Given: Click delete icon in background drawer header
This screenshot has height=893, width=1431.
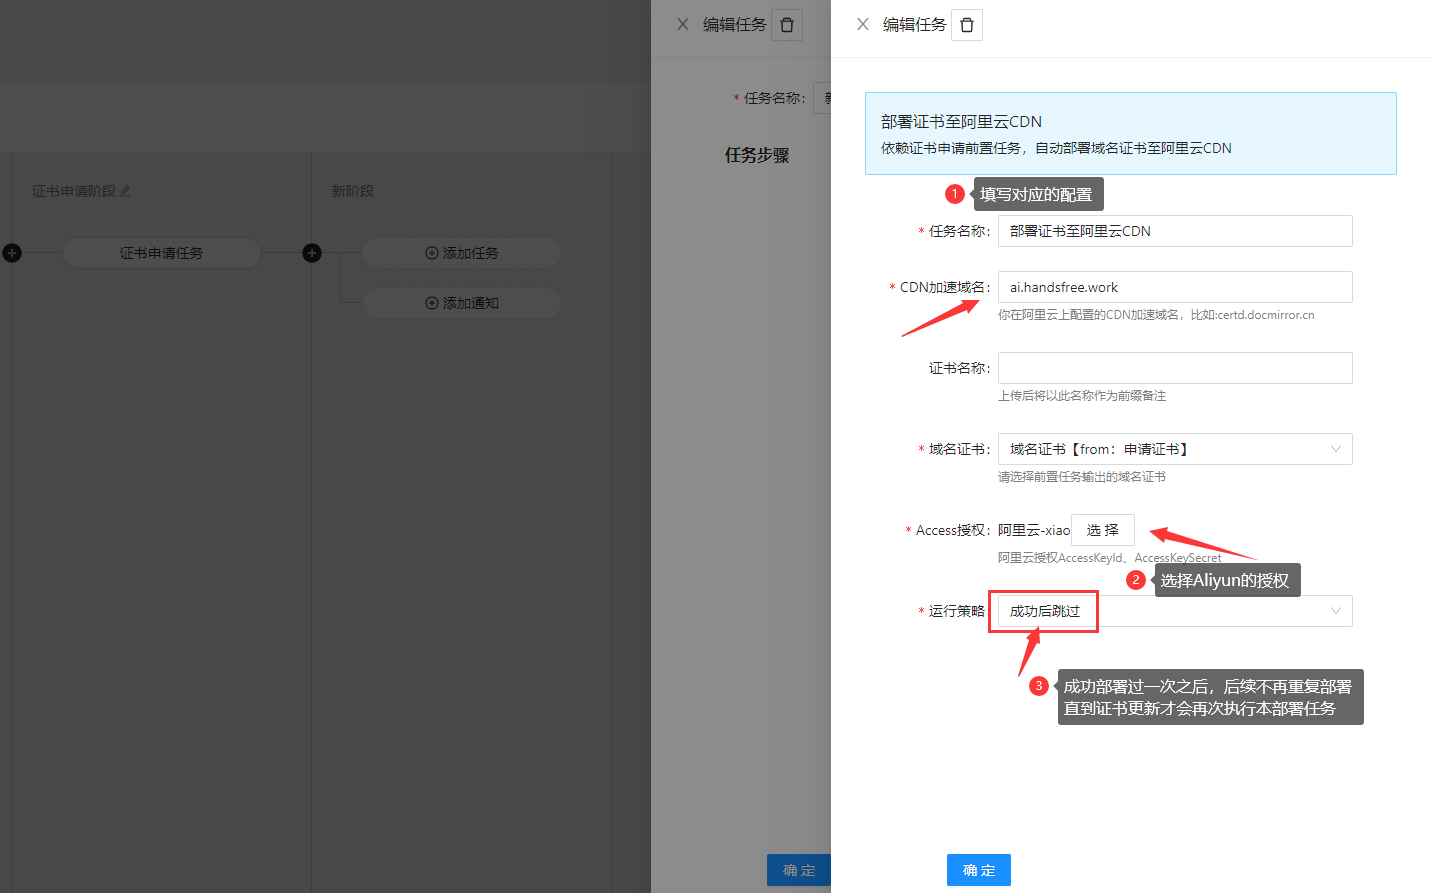Looking at the screenshot, I should pyautogui.click(x=787, y=25).
